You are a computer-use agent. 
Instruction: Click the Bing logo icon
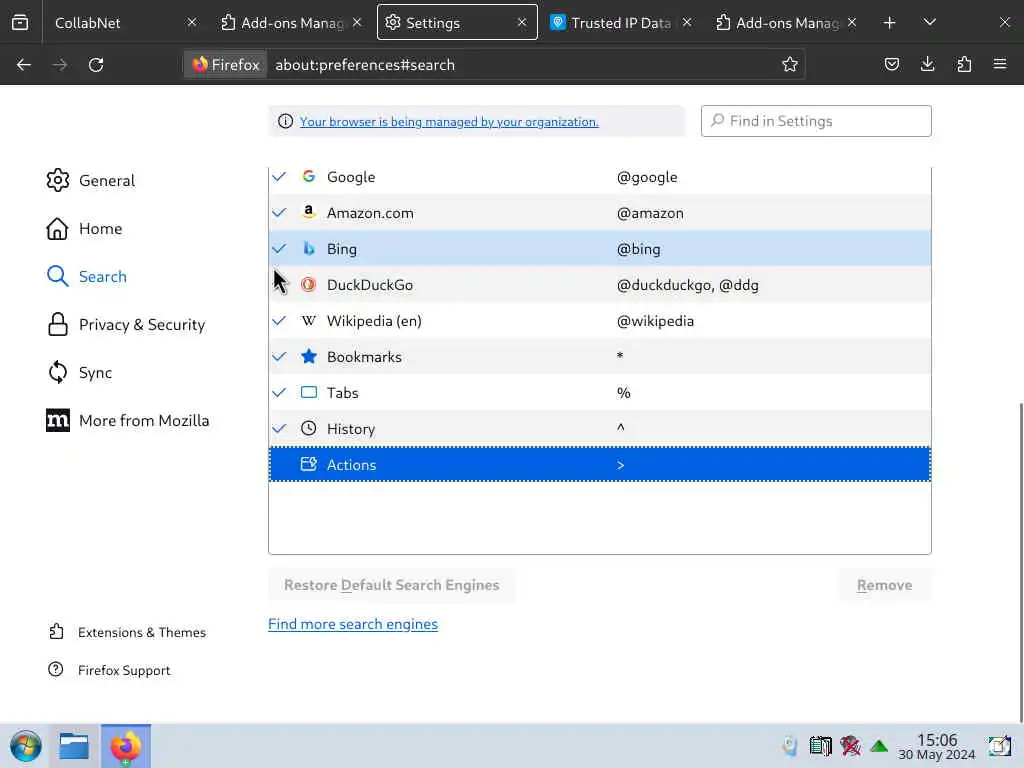(309, 248)
